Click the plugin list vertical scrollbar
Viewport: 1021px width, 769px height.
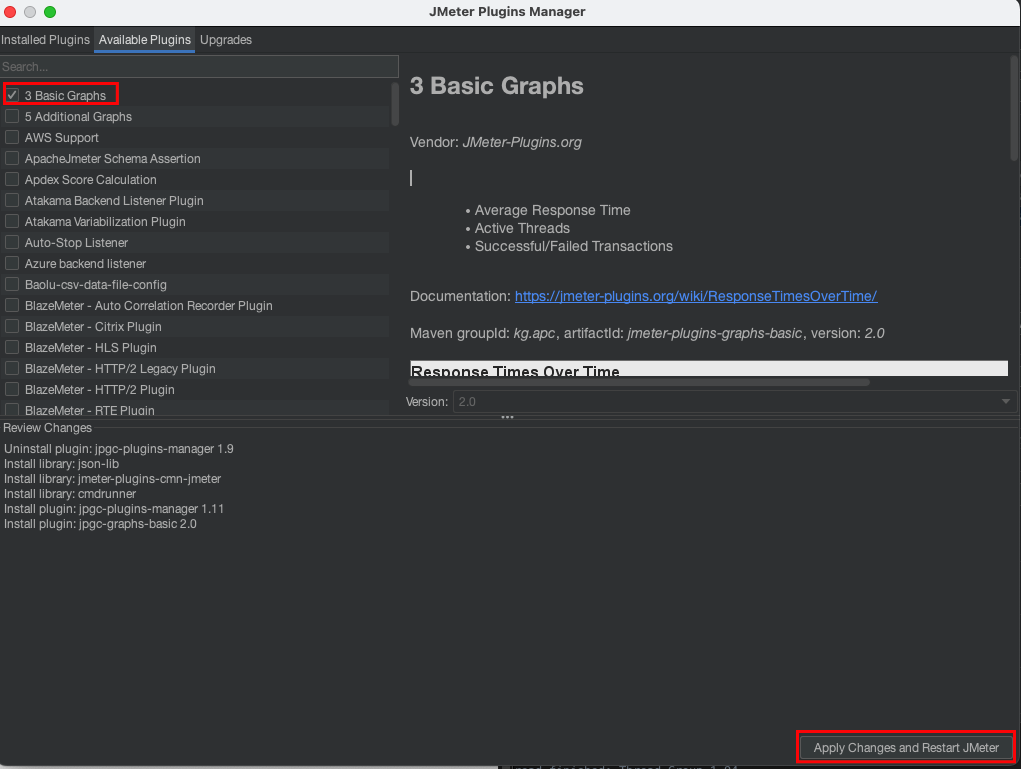click(x=395, y=104)
